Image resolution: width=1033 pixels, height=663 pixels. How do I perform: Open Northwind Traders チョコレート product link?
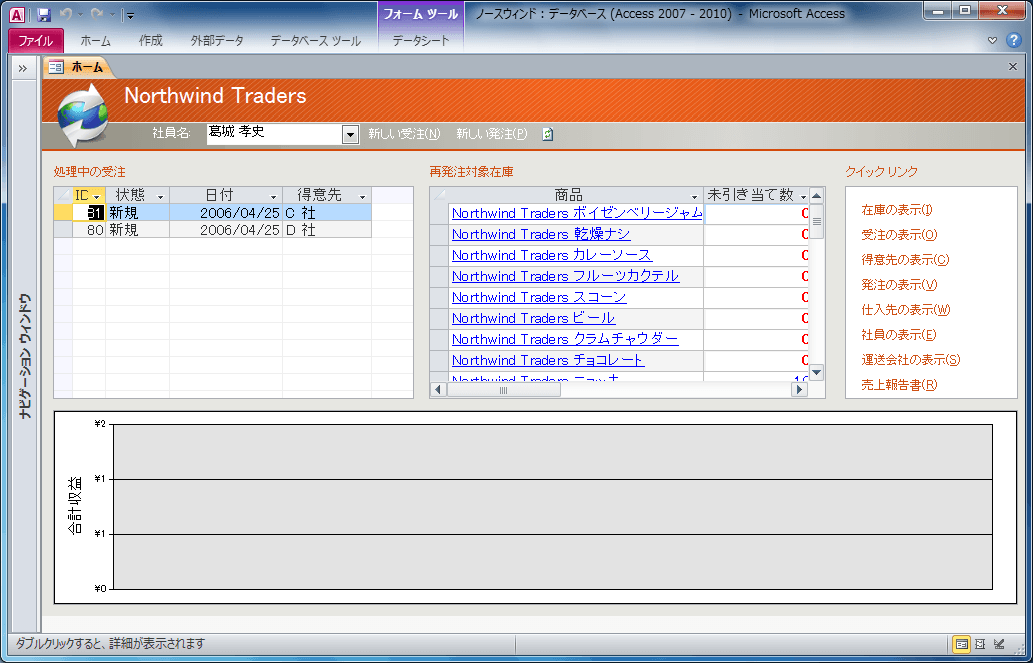click(x=548, y=360)
